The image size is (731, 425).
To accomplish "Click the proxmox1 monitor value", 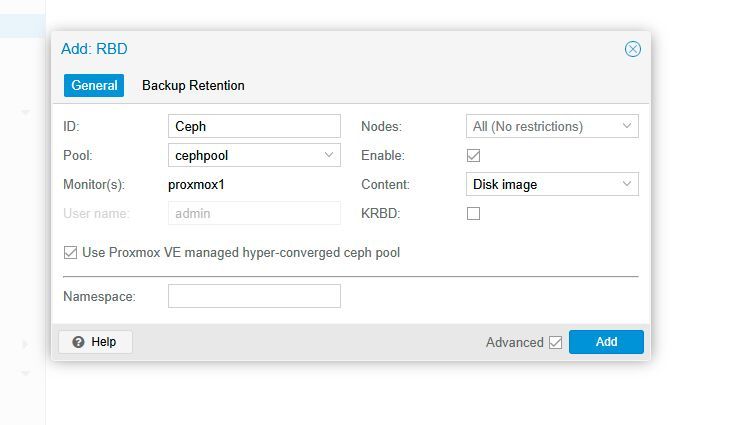I will [x=196, y=185].
